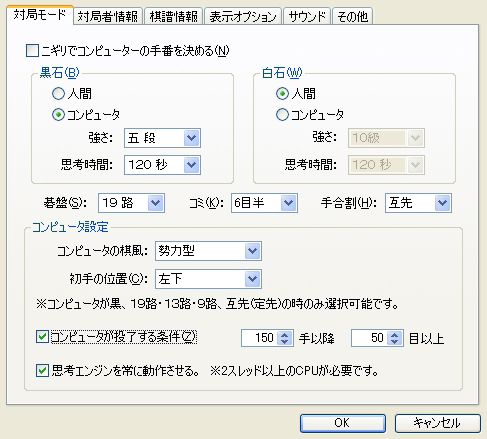487x439 pixels.
Task: Select 人間 for 黒石 player
Action: (x=58, y=94)
